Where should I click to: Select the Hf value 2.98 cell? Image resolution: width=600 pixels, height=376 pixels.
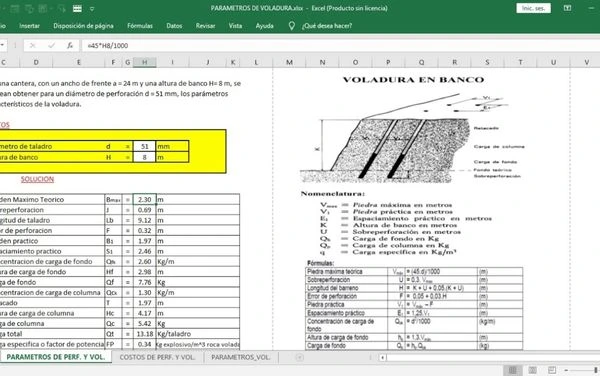pyautogui.click(x=144, y=272)
